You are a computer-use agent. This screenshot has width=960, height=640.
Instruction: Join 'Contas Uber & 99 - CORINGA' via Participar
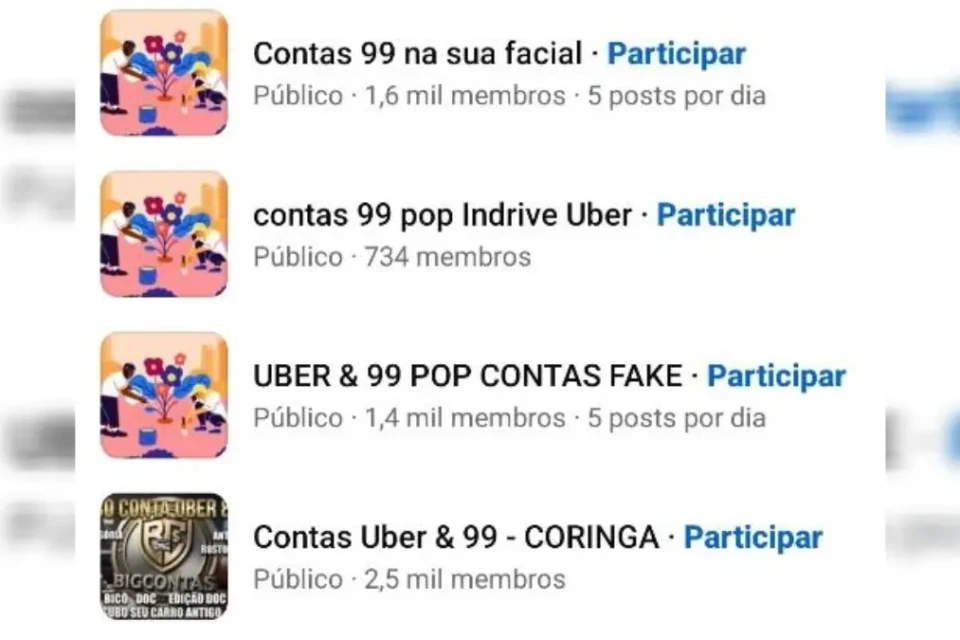tap(754, 537)
